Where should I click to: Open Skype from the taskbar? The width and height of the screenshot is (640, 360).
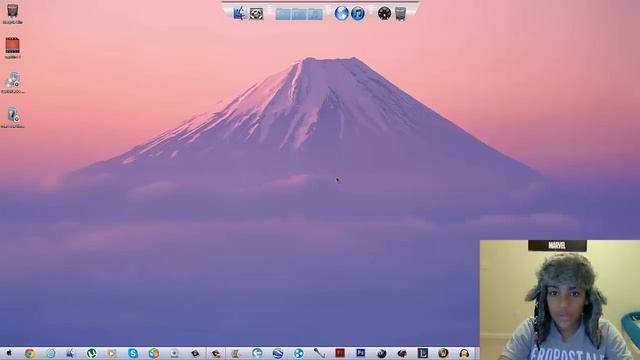click(133, 353)
